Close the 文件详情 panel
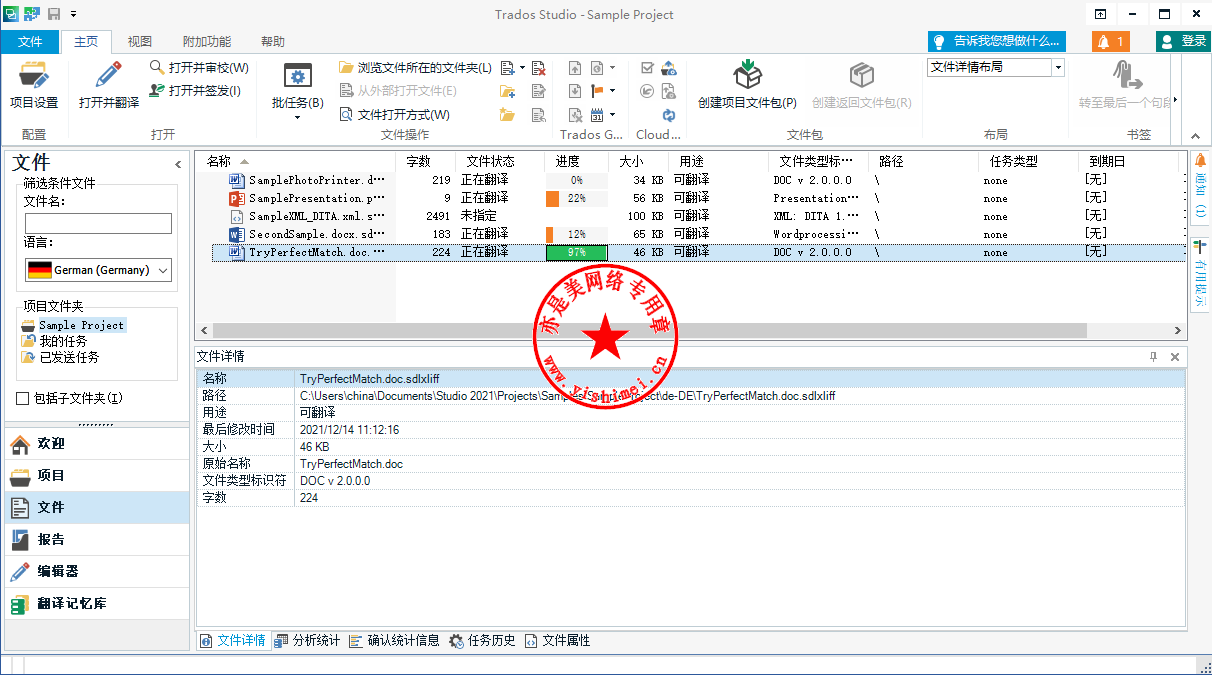 1175,357
